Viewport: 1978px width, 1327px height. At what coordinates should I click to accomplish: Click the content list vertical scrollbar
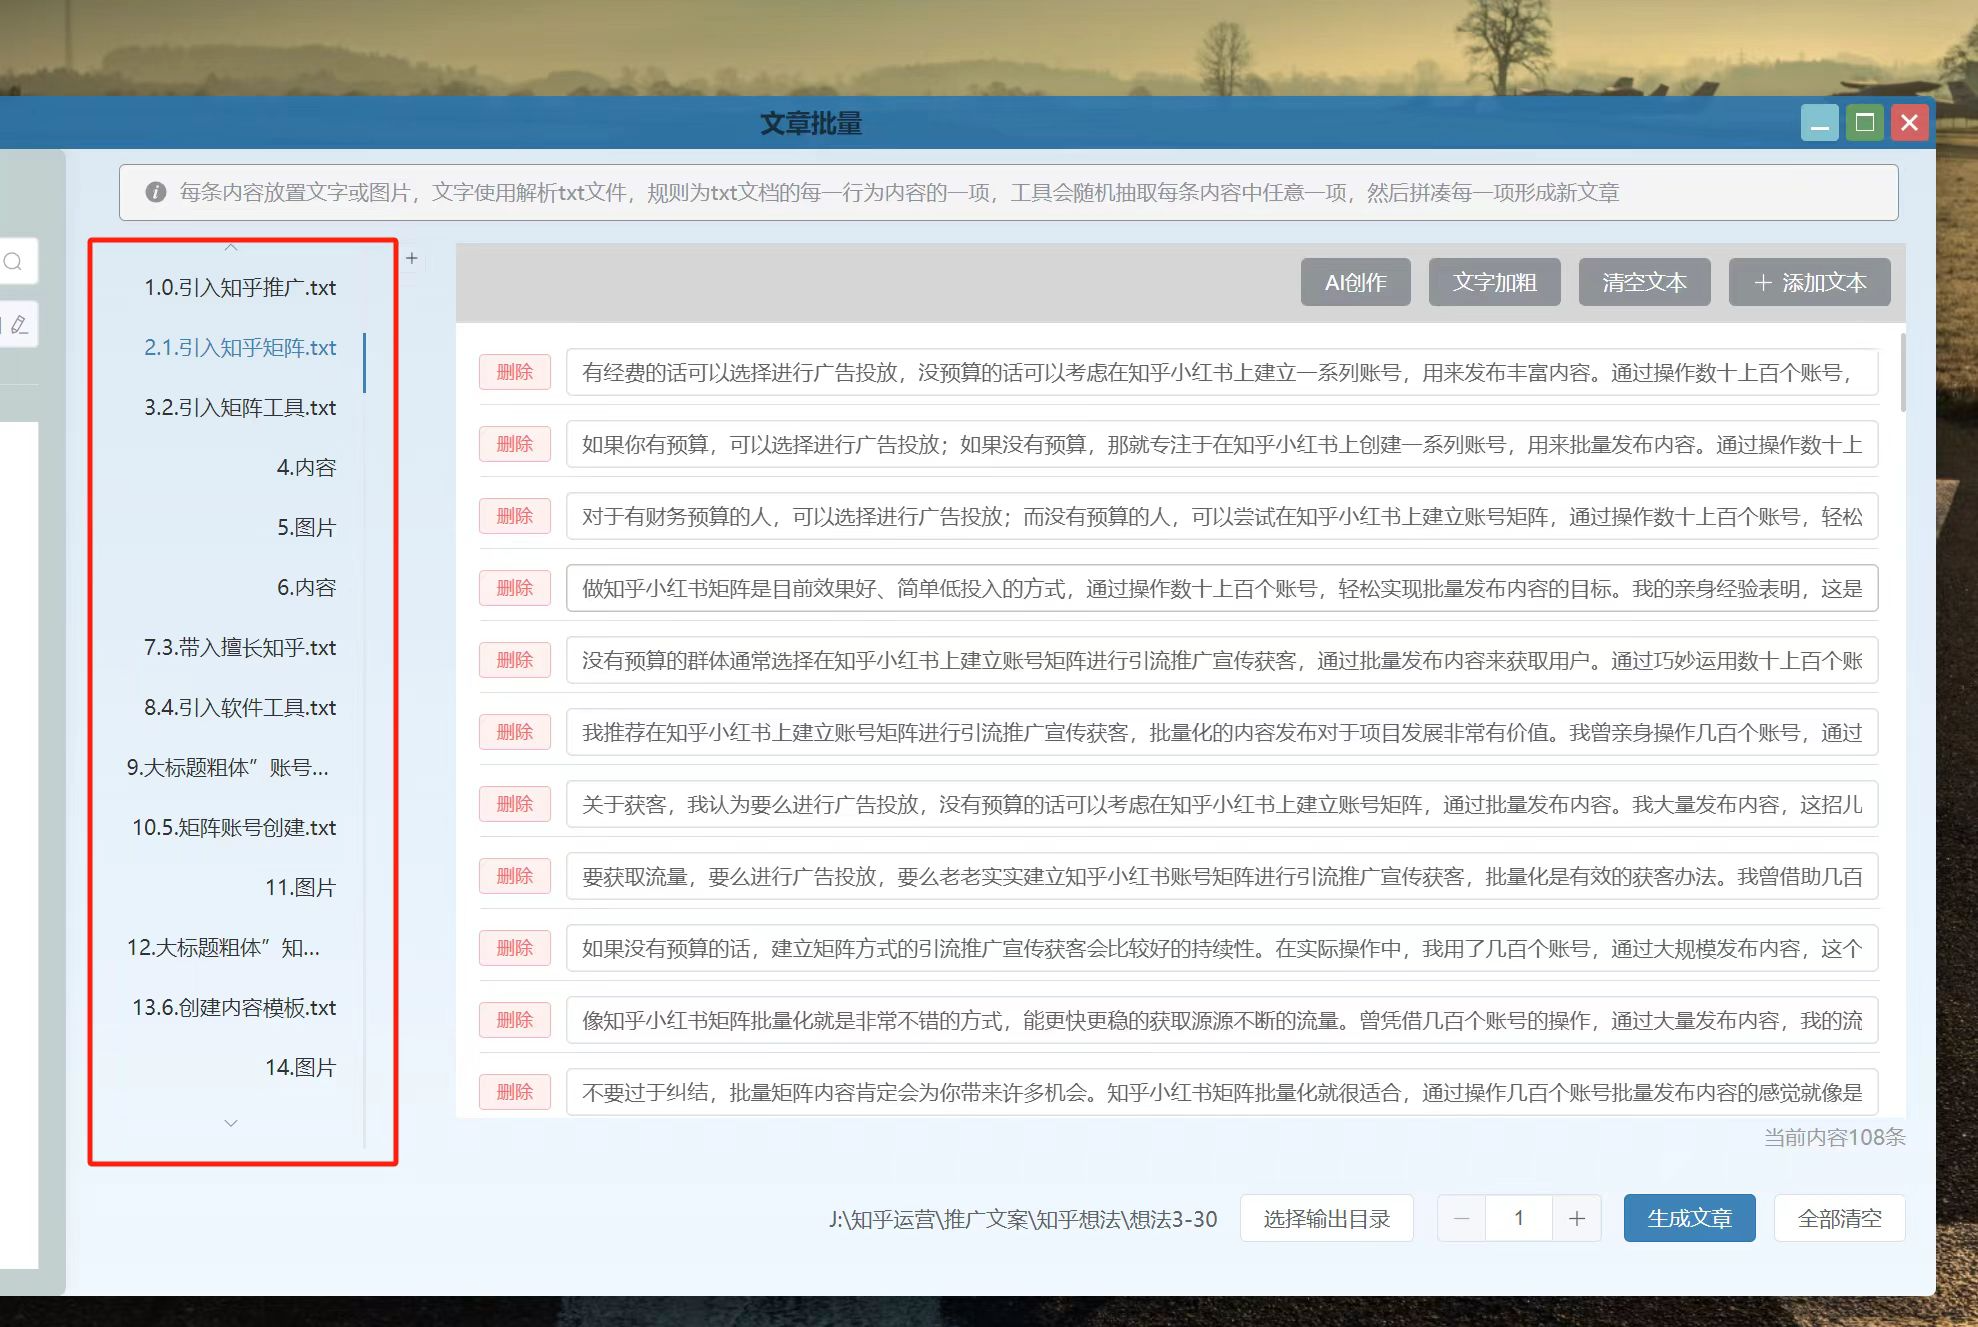[1901, 372]
